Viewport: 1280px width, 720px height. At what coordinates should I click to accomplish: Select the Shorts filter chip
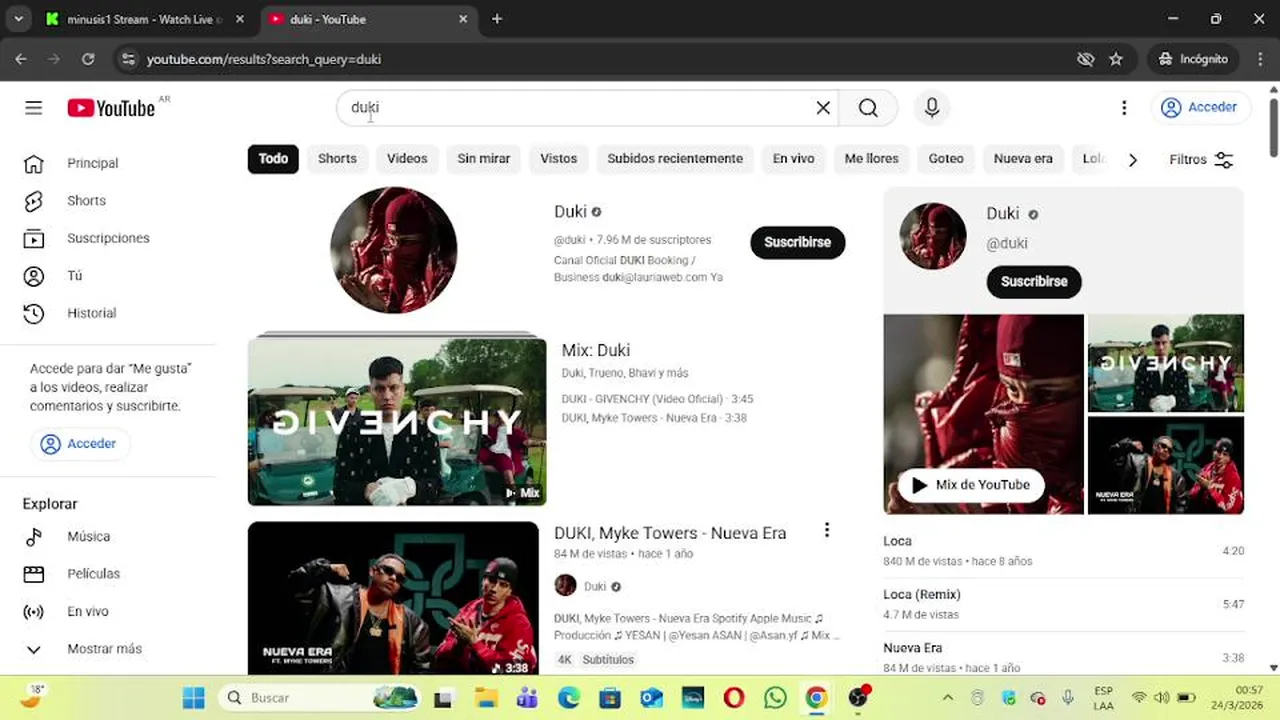tap(337, 159)
